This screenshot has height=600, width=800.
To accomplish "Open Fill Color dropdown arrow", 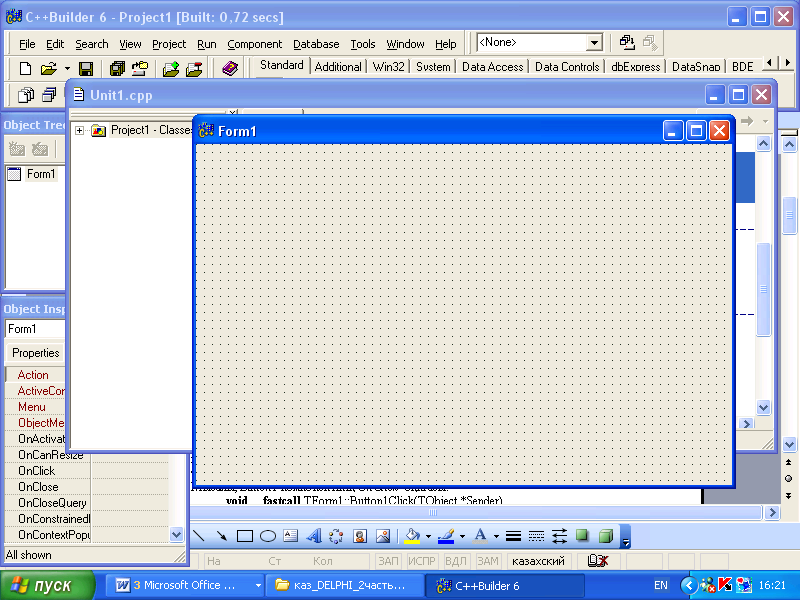I will pyautogui.click(x=428, y=536).
